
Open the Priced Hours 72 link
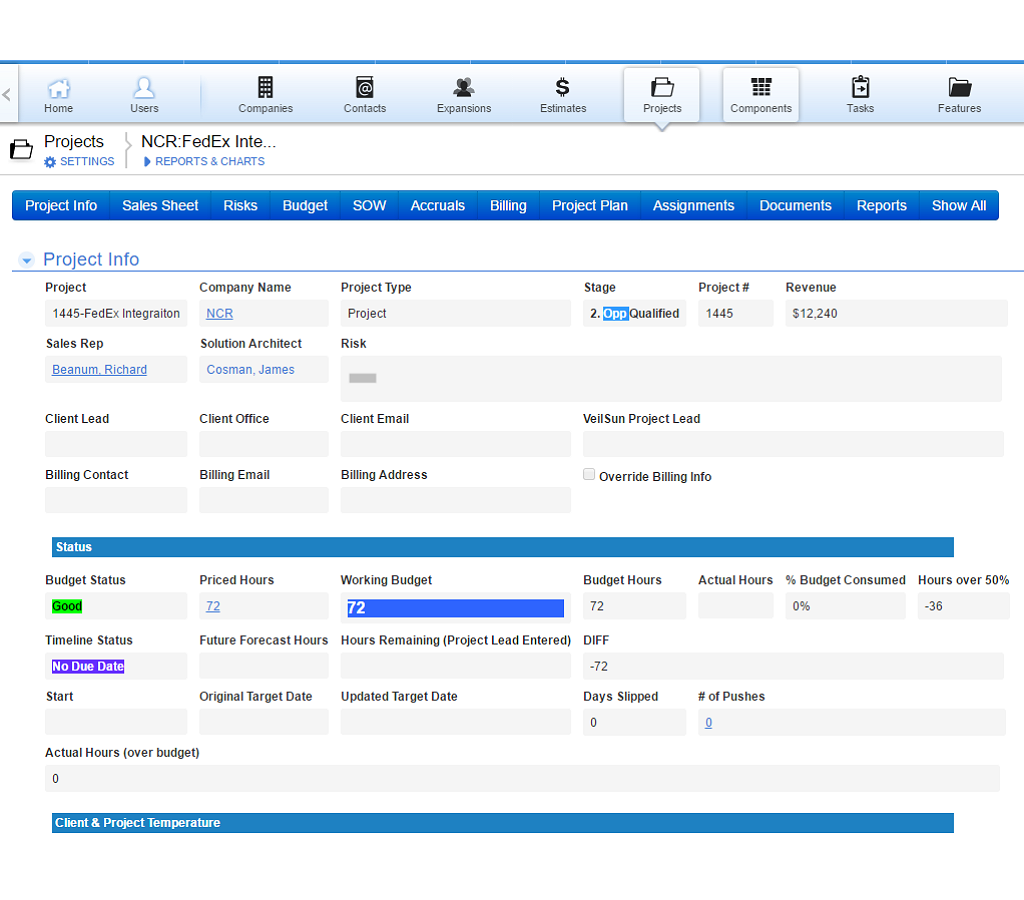click(213, 606)
